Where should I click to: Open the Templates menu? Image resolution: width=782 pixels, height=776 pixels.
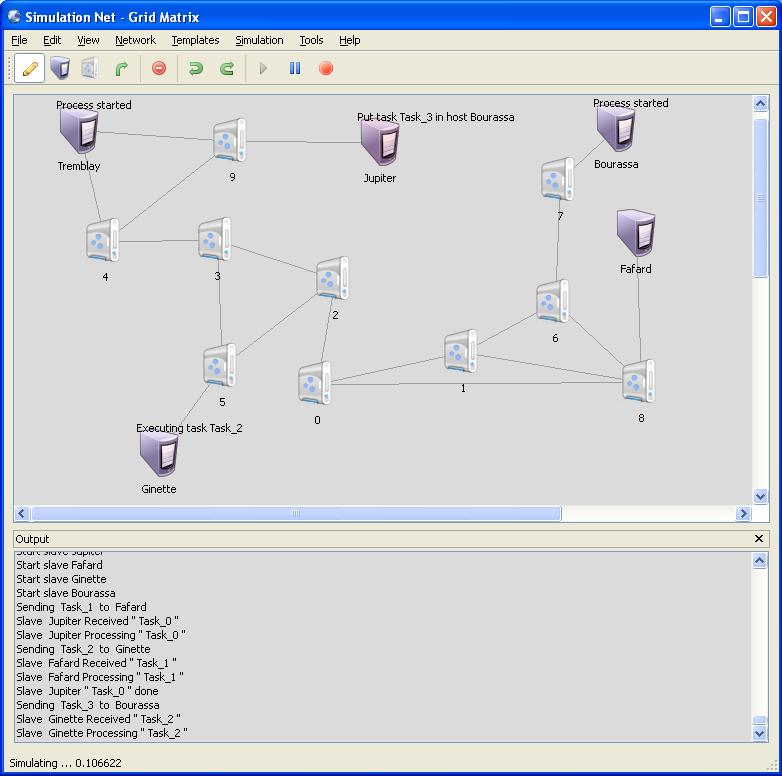tap(196, 40)
